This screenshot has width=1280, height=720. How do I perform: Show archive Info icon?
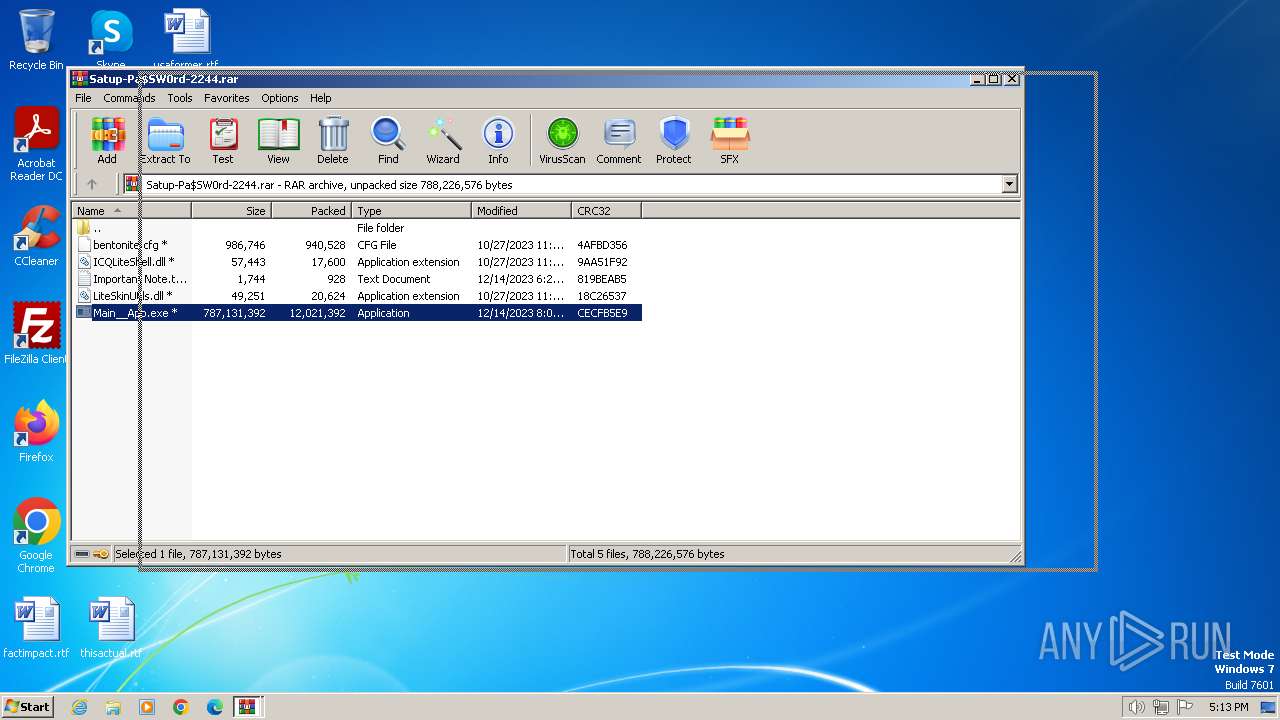[x=498, y=140]
